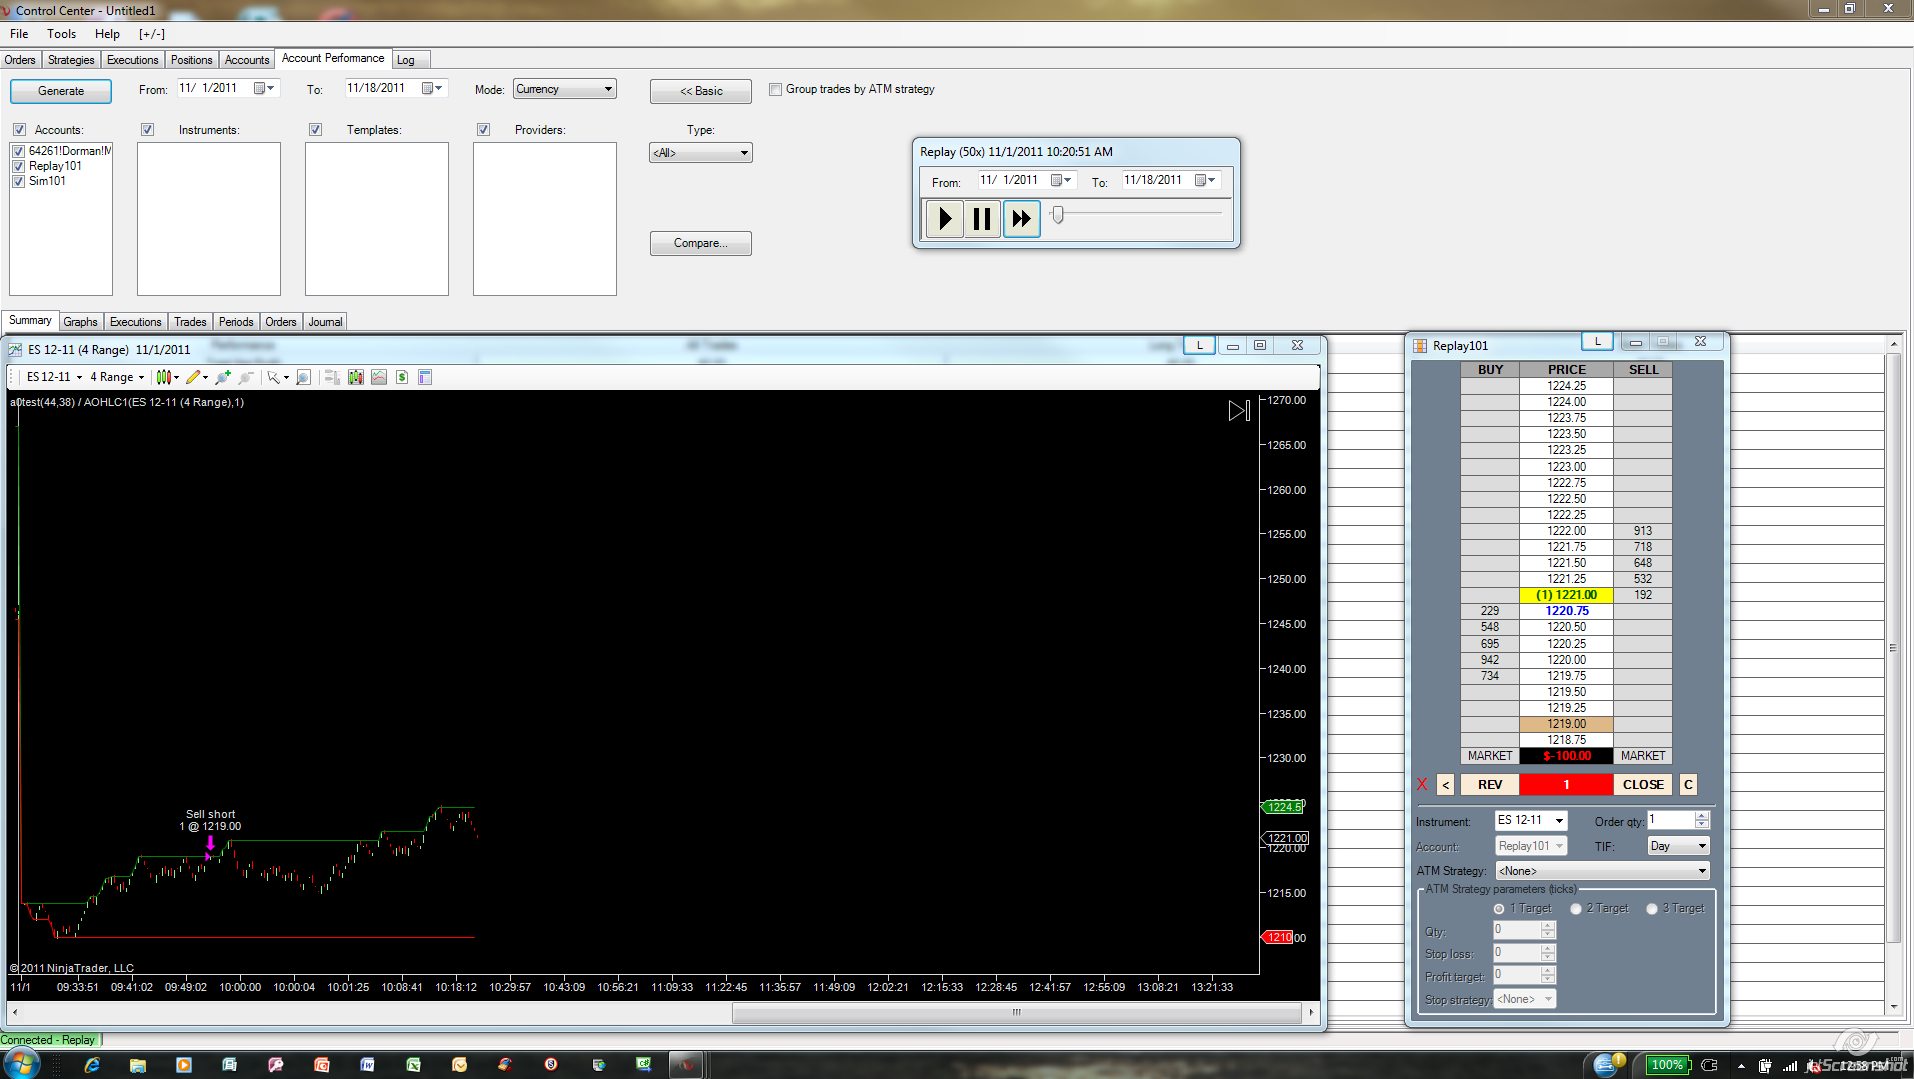Play the market replay
The height and width of the screenshot is (1079, 1914).
click(x=945, y=218)
